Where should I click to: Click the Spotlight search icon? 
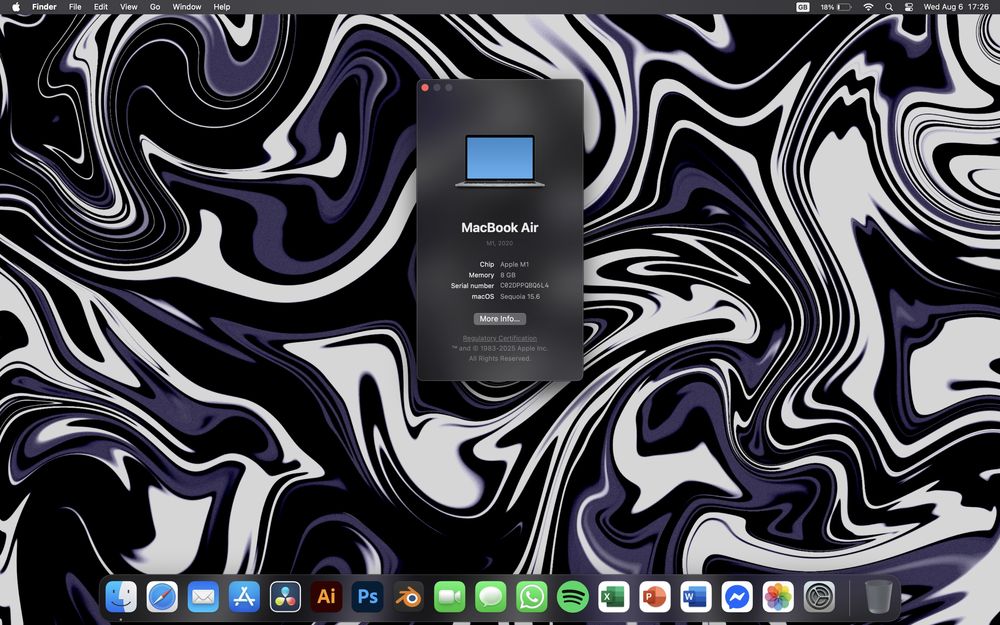pos(889,7)
